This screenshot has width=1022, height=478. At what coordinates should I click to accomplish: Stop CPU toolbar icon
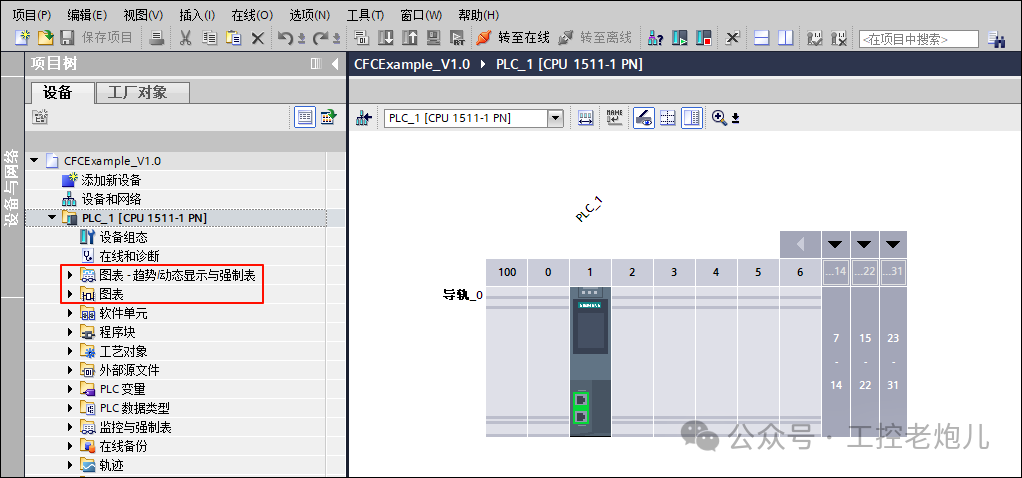(703, 38)
